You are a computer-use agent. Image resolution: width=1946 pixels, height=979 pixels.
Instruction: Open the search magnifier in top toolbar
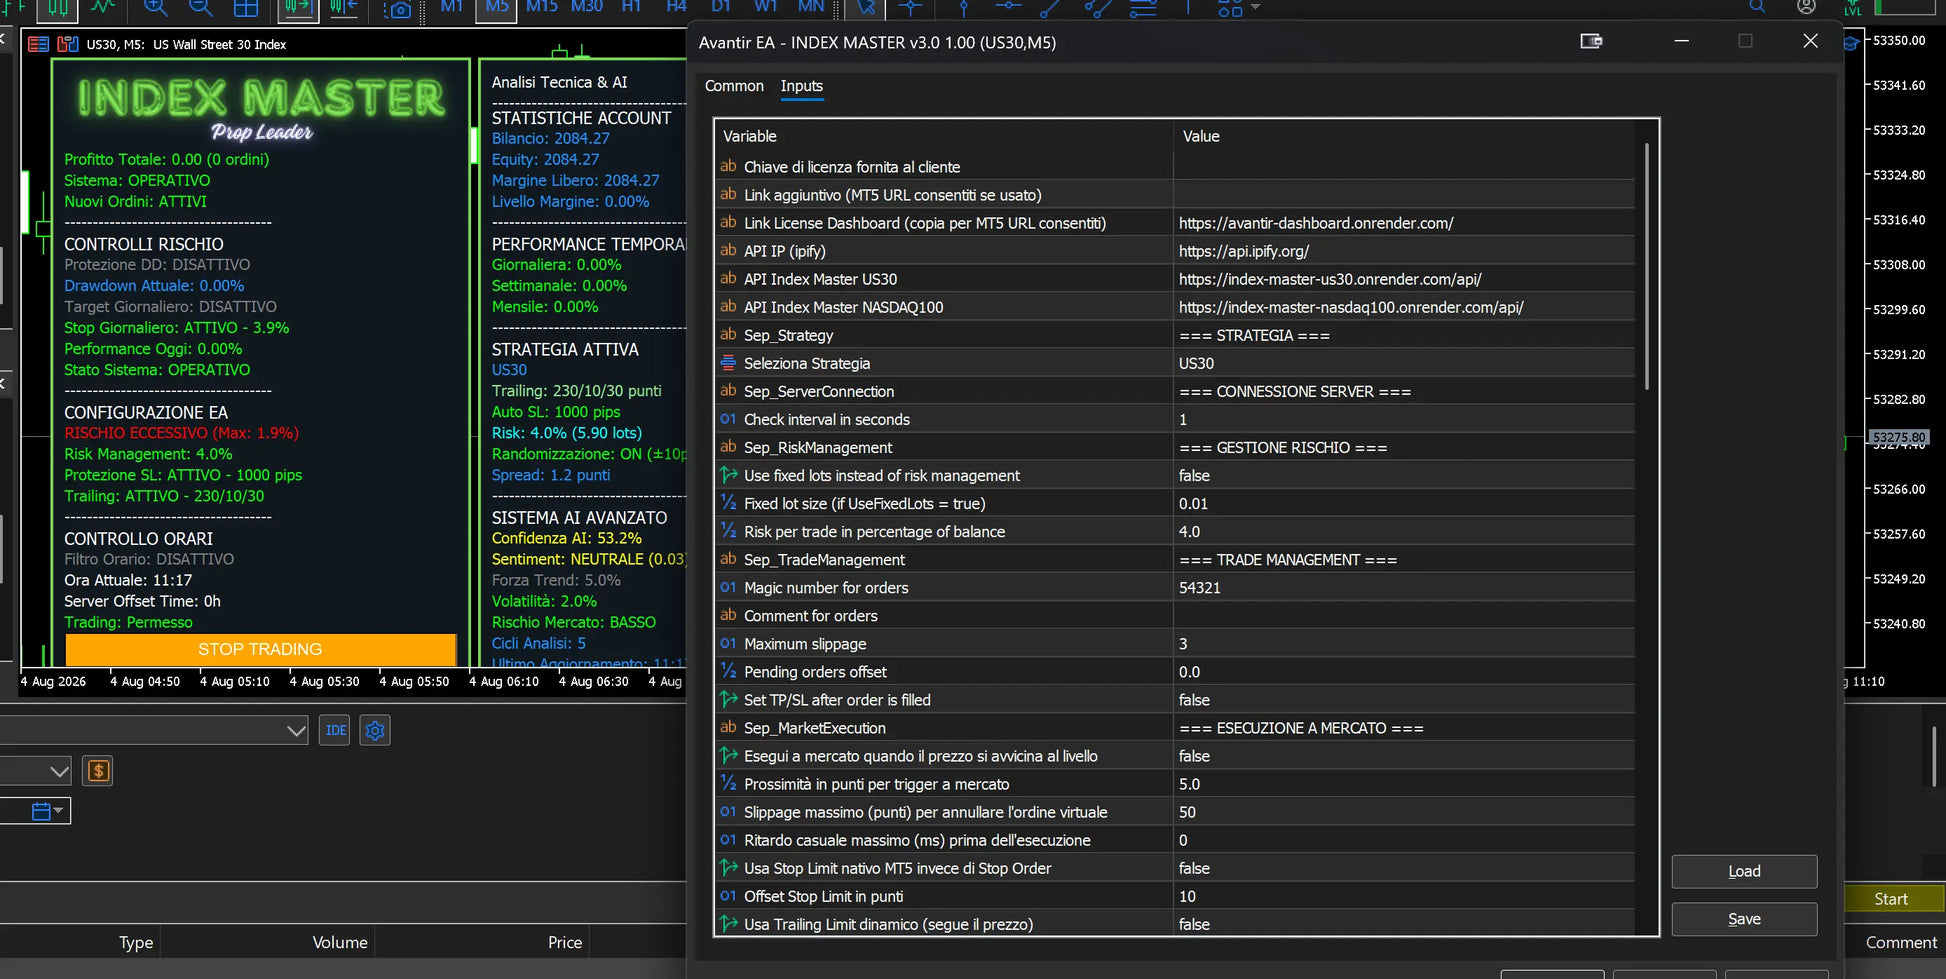coord(1757,7)
